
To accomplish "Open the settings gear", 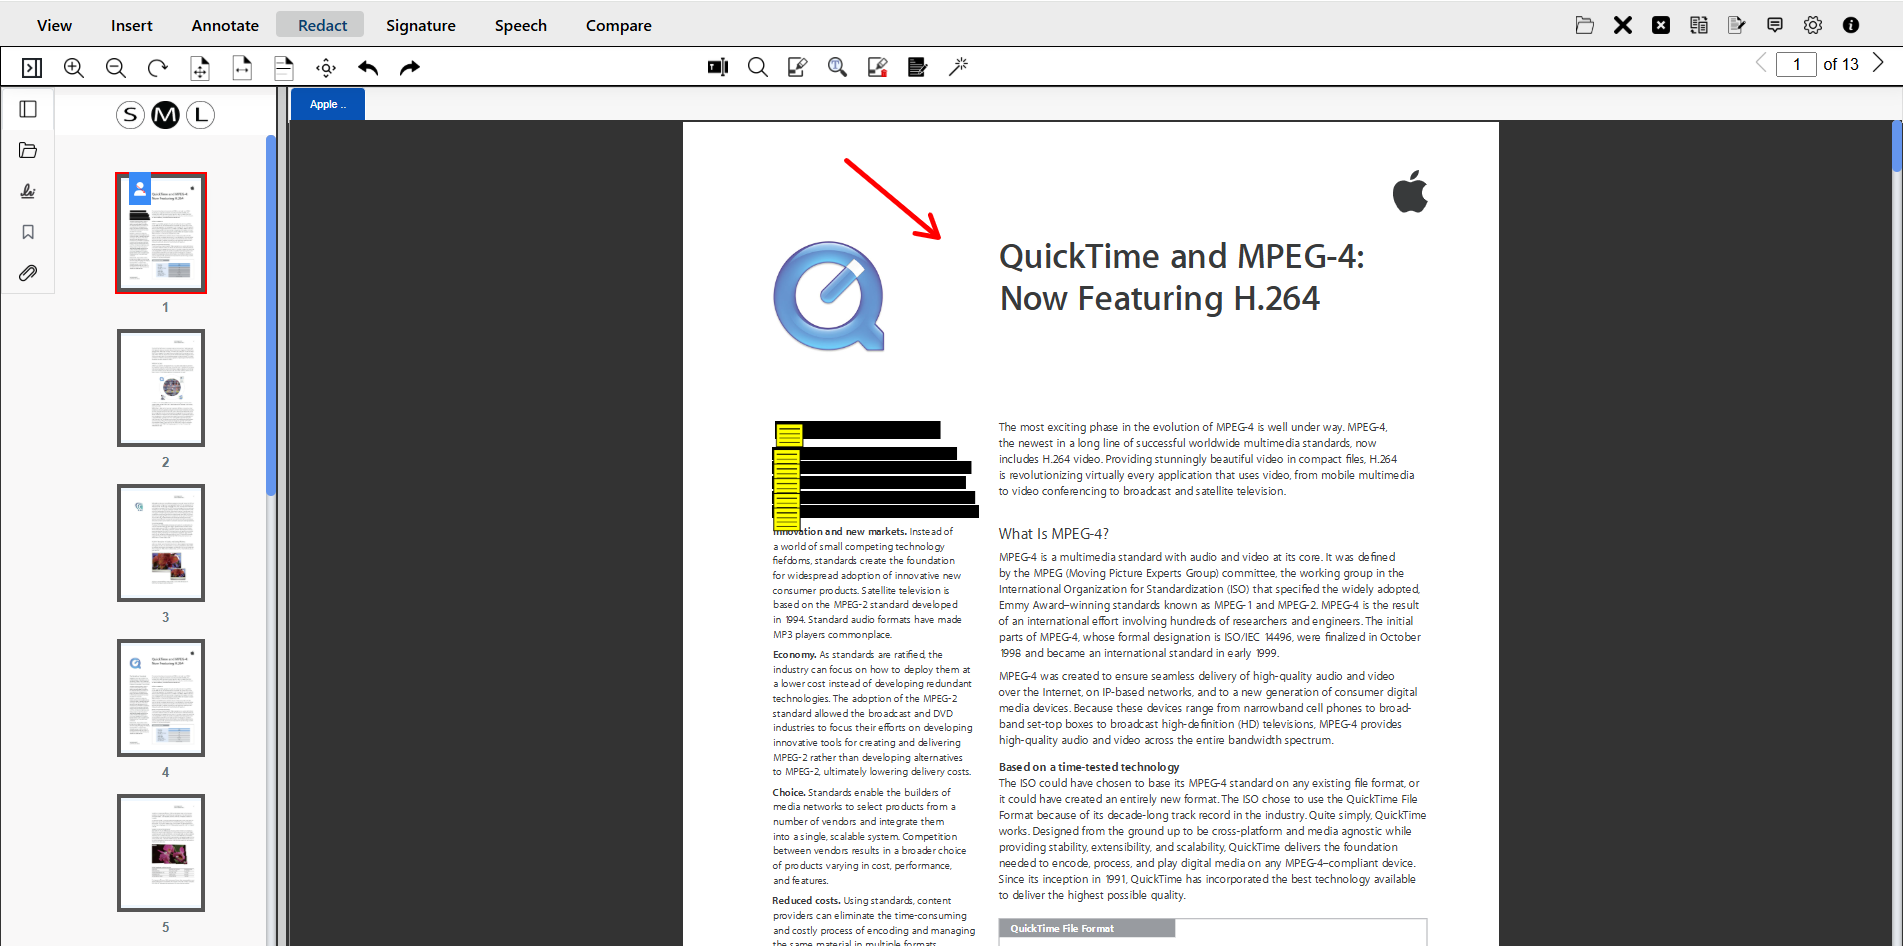I will coord(1813,25).
